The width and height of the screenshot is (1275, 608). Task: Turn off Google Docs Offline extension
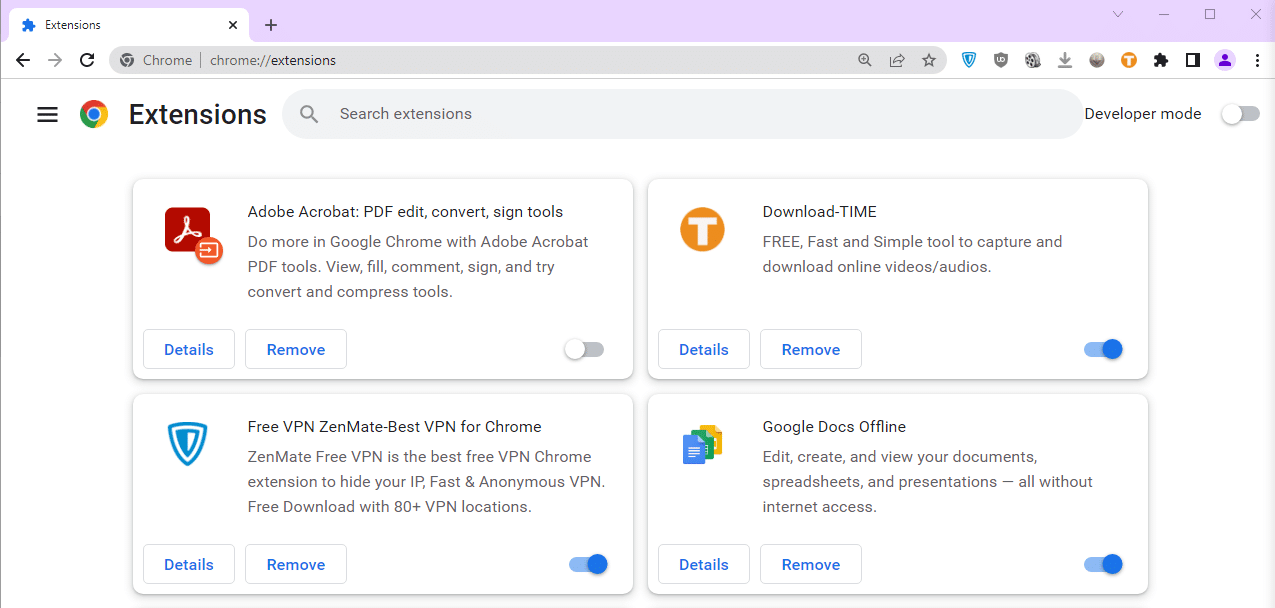pos(1102,564)
